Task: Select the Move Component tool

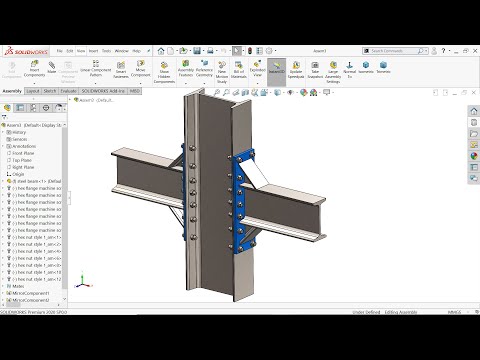Action: [x=140, y=68]
